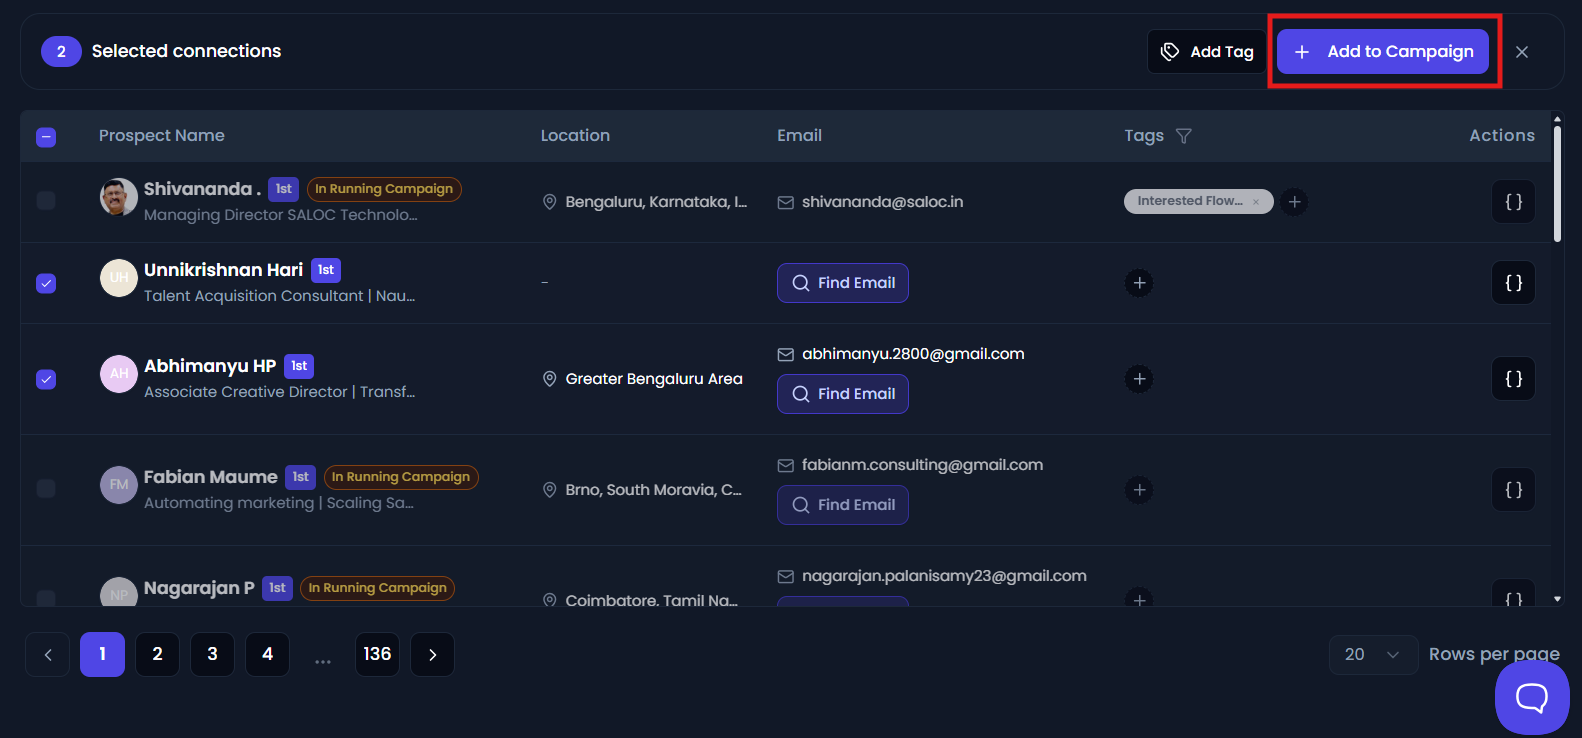Screen dimensions: 1582x738
Task: Click plus icon next to Interested Flow tag
Action: click(1294, 202)
